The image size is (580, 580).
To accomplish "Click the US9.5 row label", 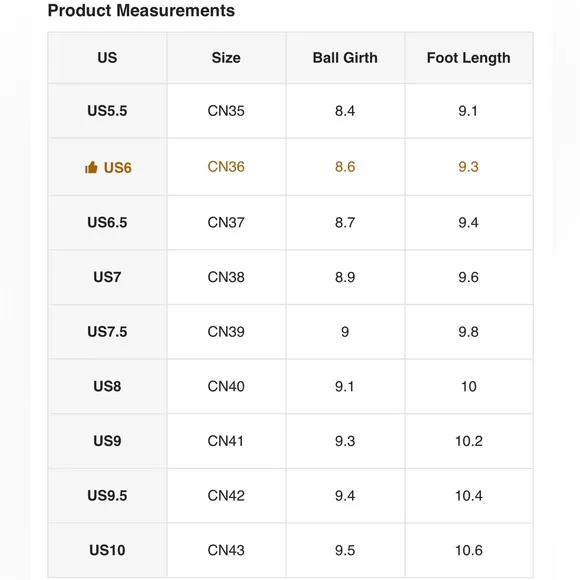I will tap(107, 496).
